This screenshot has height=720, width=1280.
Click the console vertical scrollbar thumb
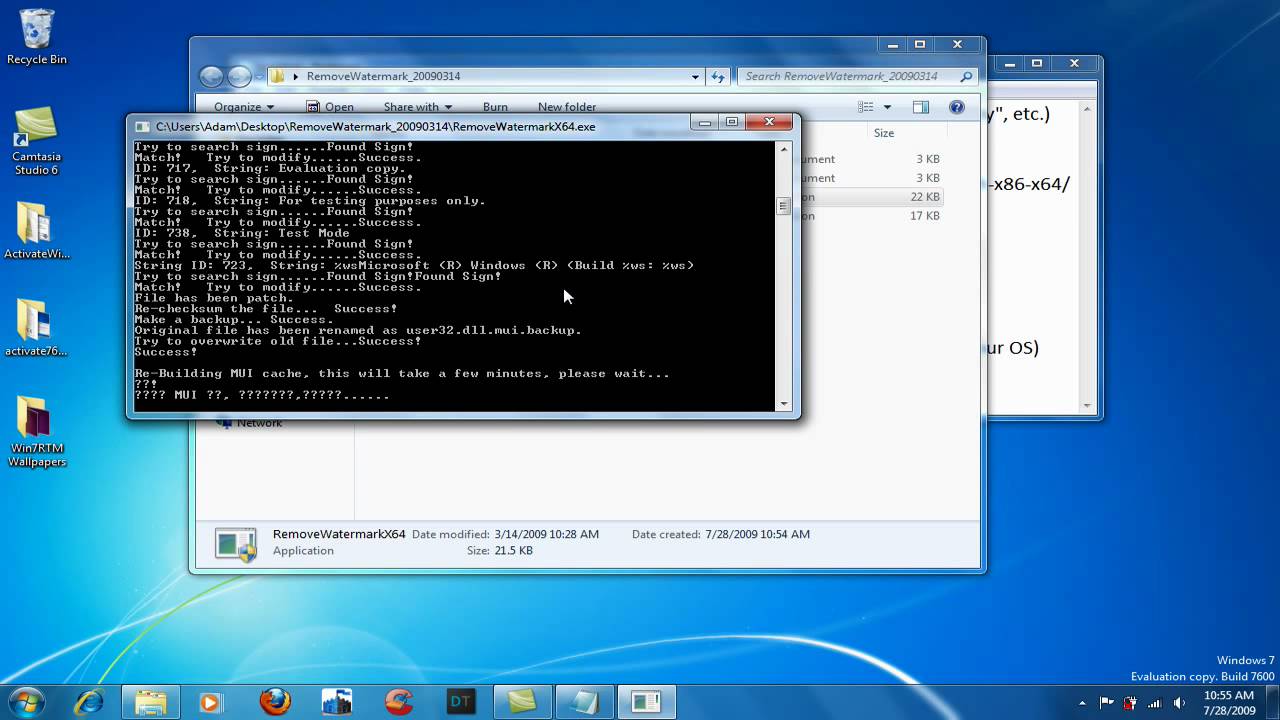784,207
